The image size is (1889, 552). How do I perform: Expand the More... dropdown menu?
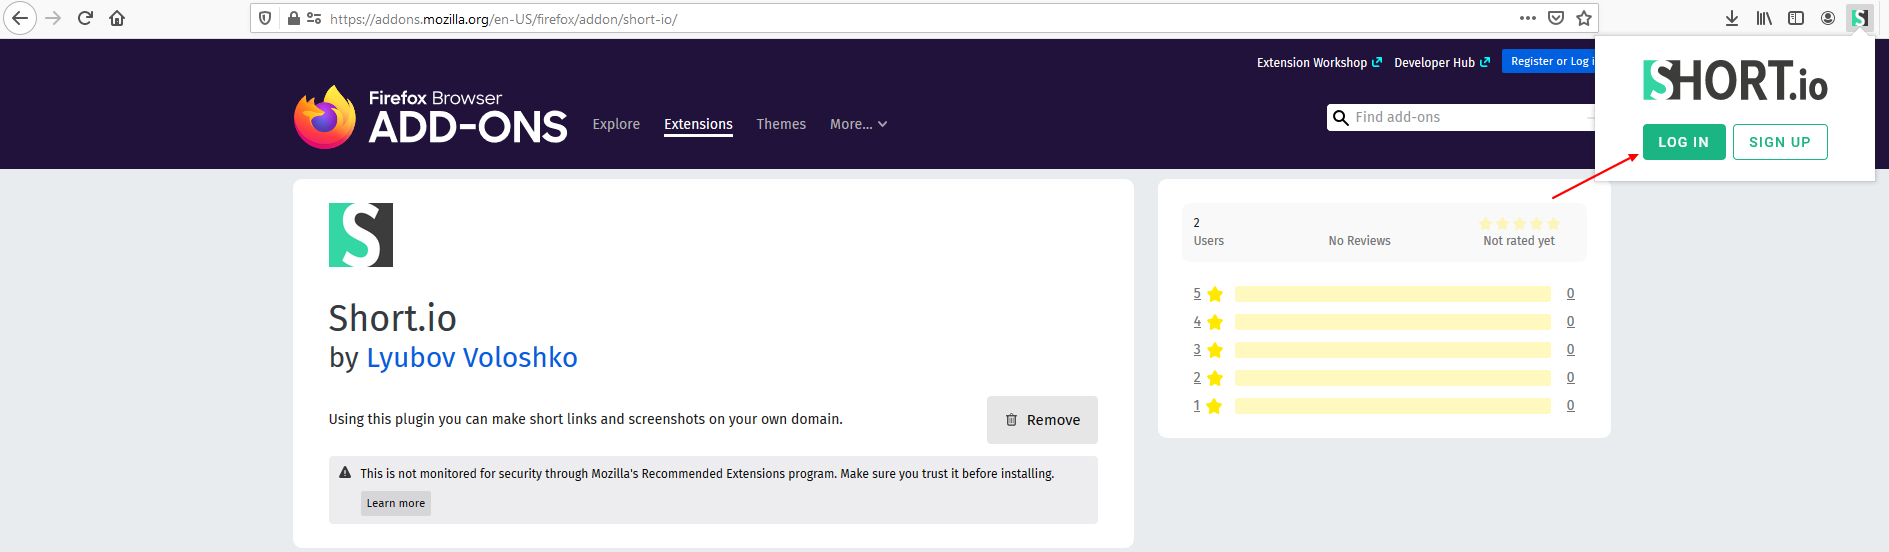(x=858, y=124)
